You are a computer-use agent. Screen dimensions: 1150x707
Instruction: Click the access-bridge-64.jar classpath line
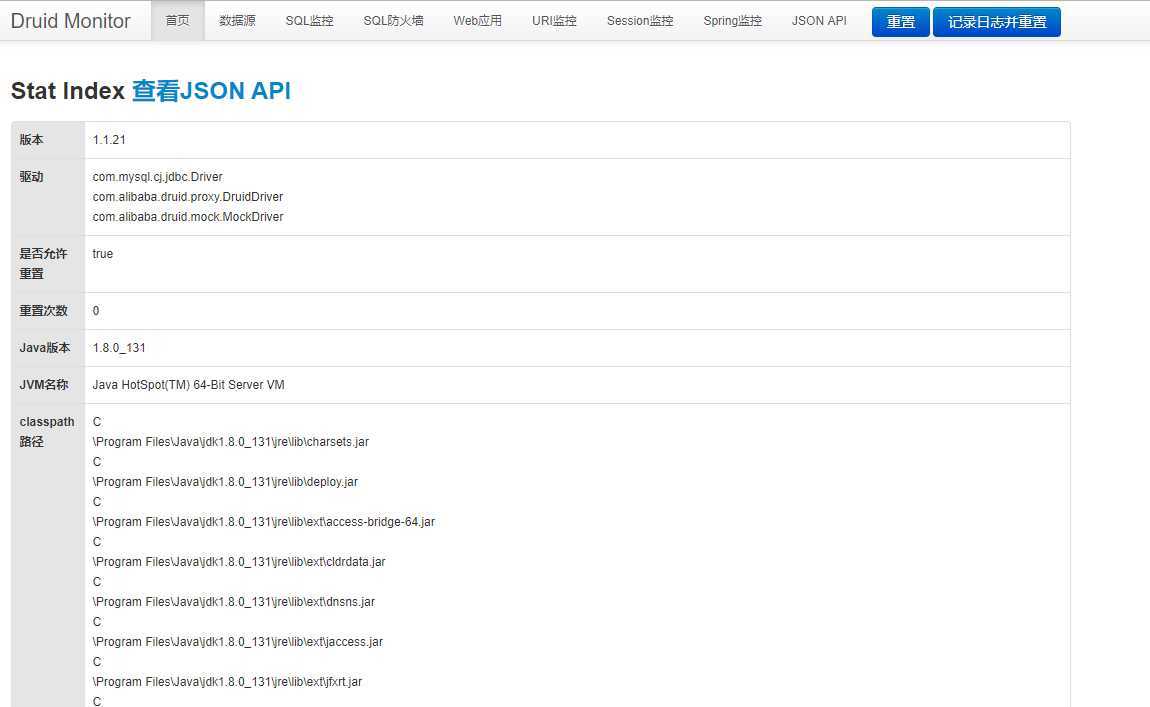click(x=264, y=521)
